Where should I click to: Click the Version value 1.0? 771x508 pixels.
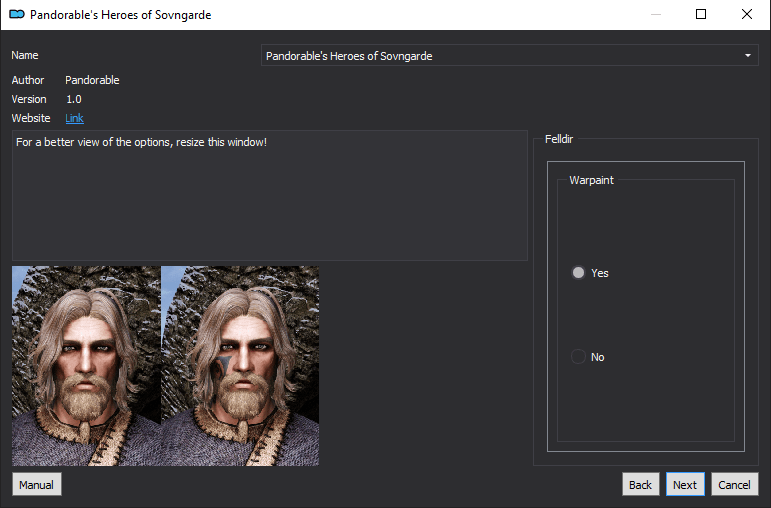74,99
